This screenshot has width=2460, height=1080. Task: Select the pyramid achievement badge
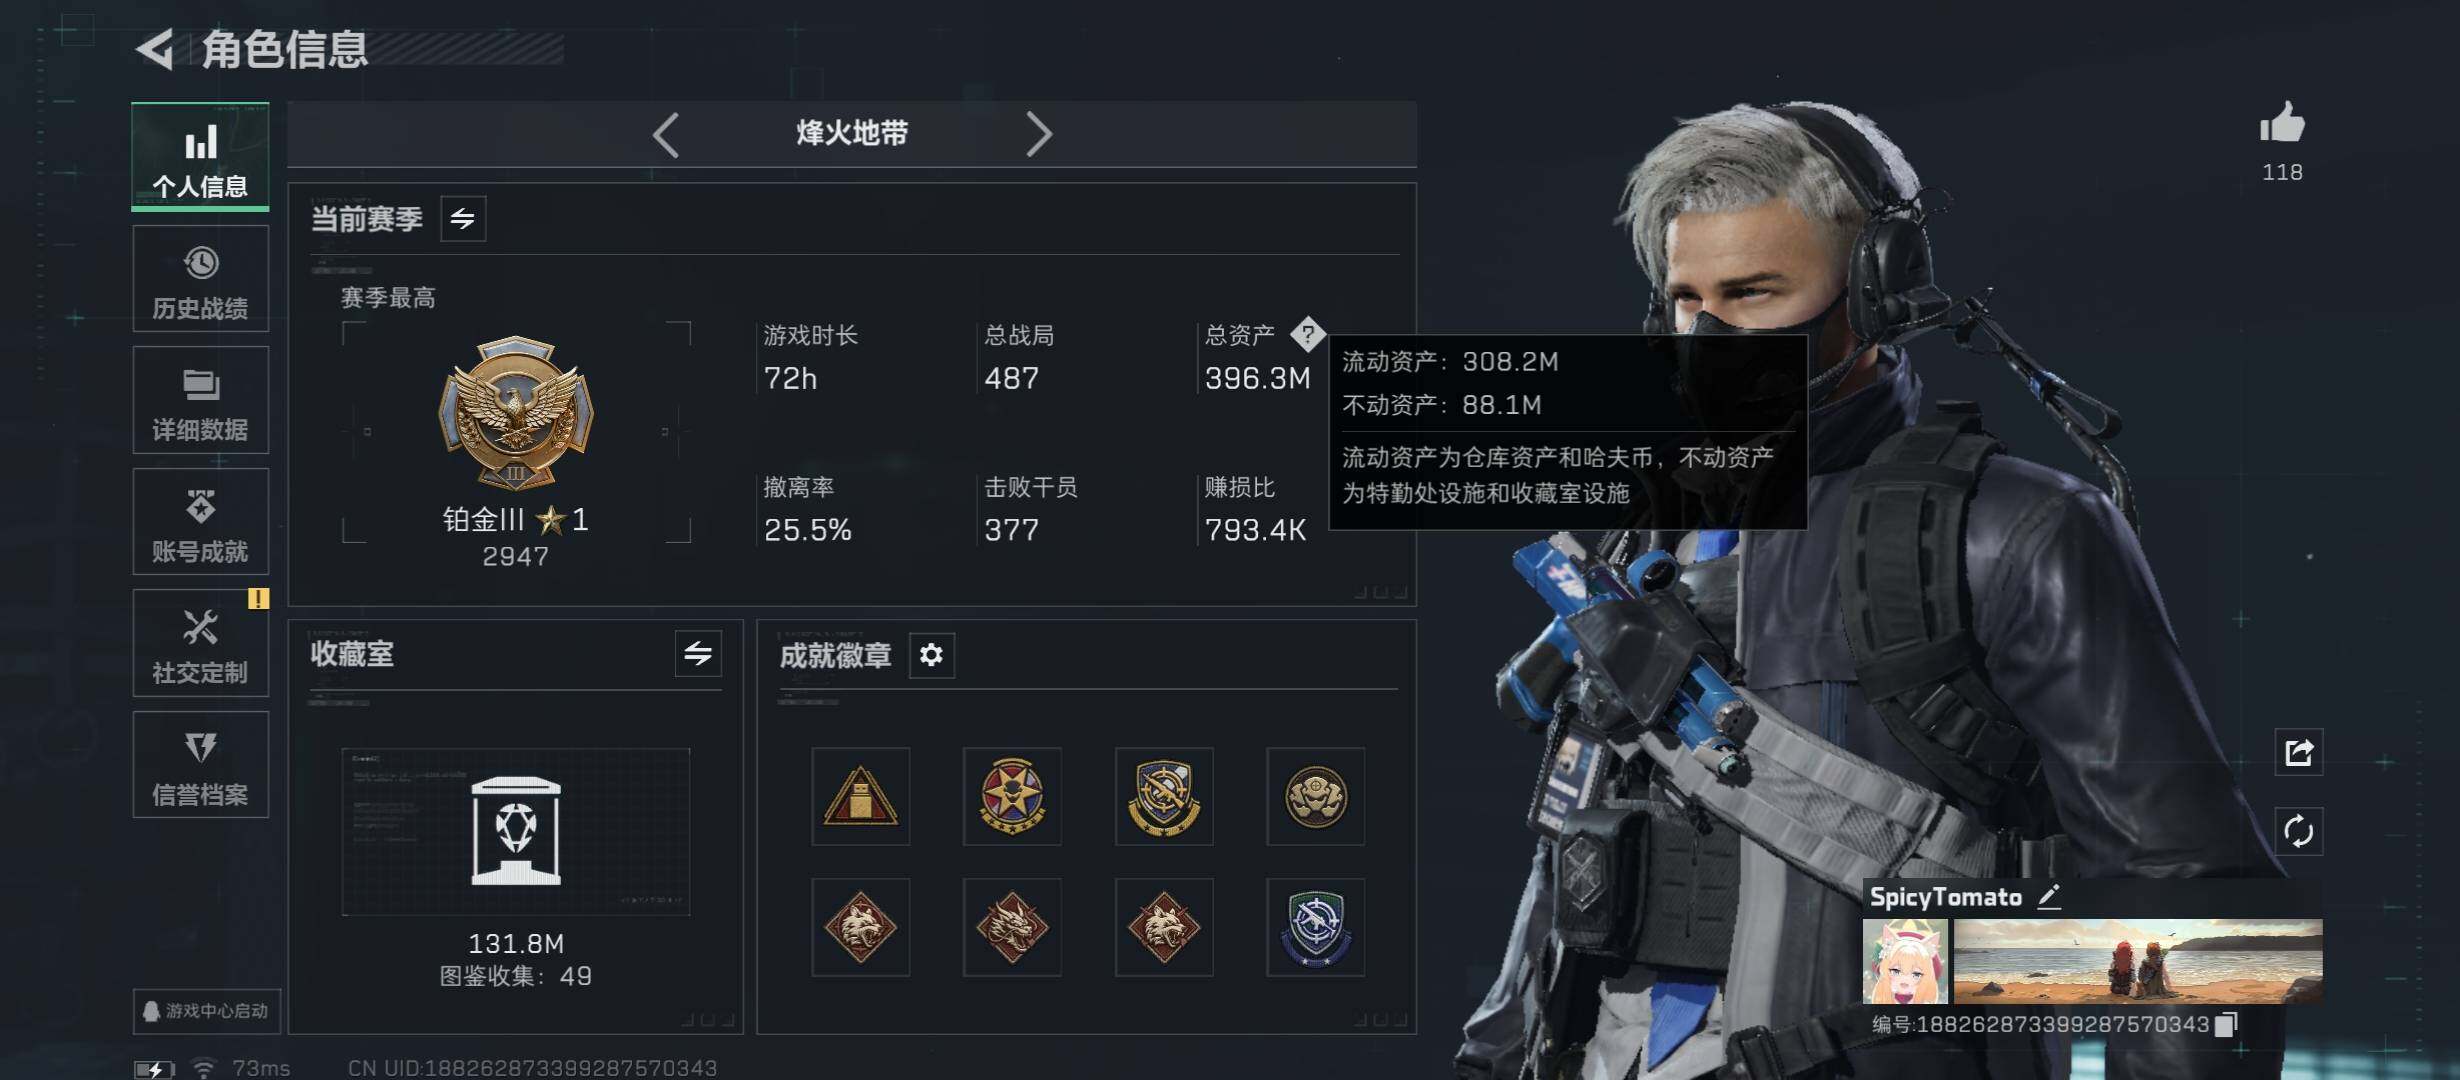(860, 796)
